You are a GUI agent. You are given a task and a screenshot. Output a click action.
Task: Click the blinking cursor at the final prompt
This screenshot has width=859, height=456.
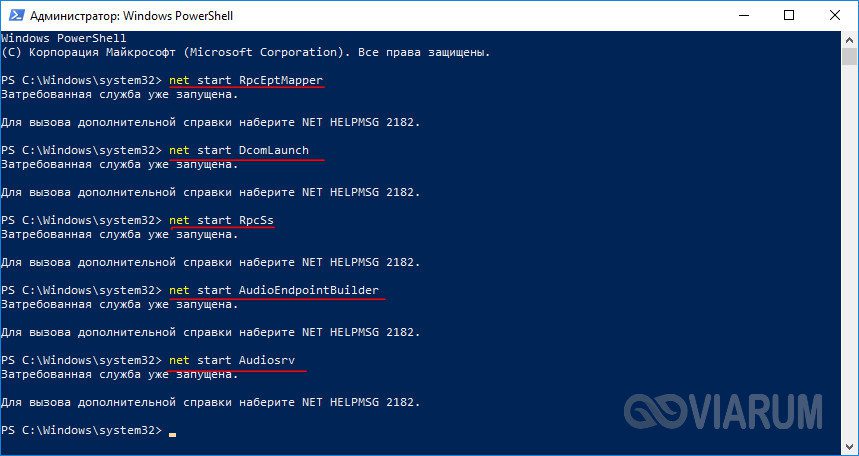173,435
